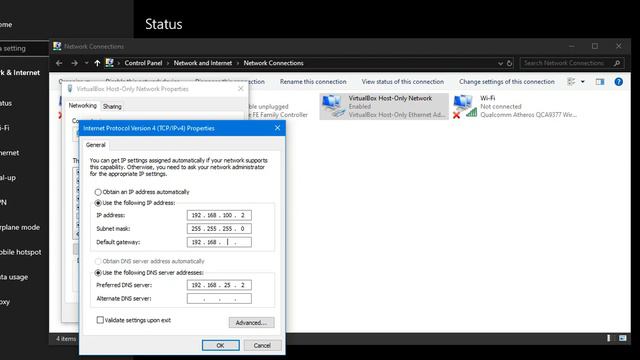Click the Subnet mask field
Viewport: 640px width, 360px height.
(x=219, y=229)
